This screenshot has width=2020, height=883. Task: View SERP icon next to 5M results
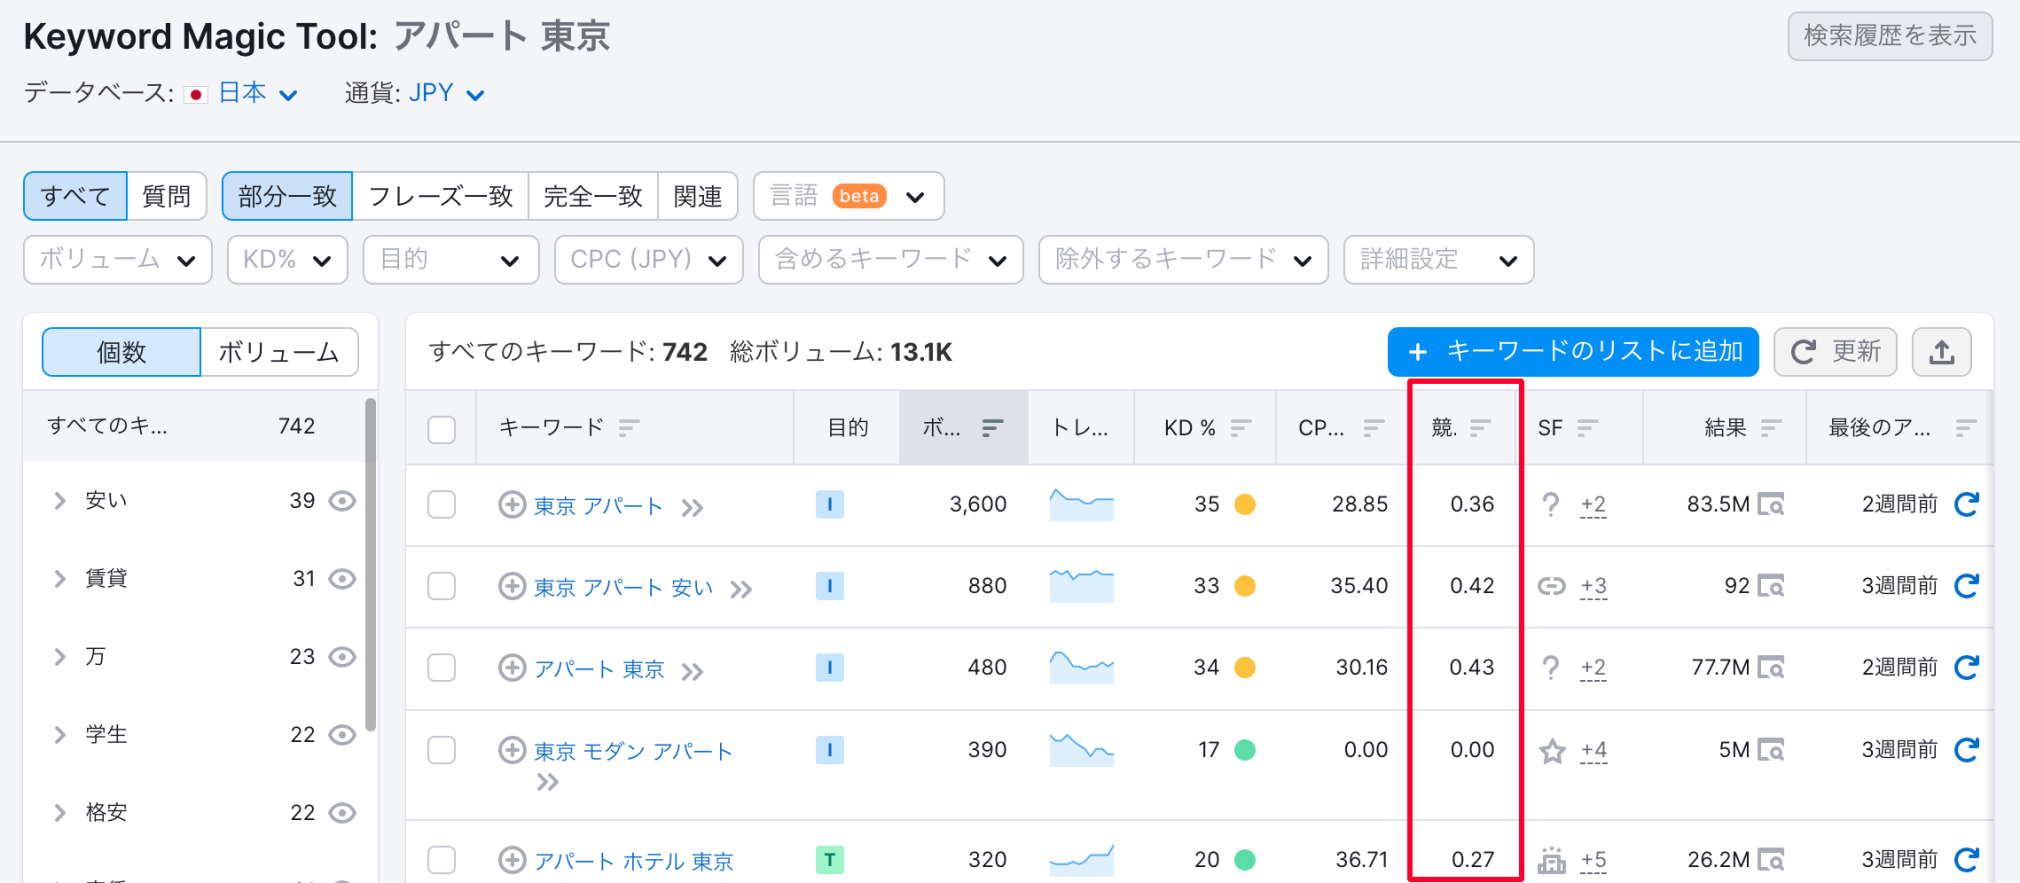(x=1771, y=749)
